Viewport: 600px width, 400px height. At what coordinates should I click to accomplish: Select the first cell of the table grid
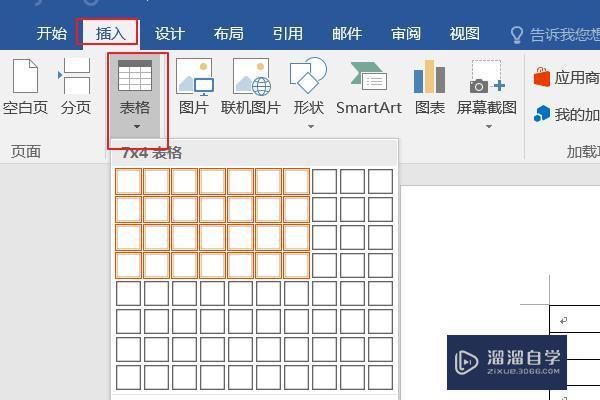pos(128,181)
